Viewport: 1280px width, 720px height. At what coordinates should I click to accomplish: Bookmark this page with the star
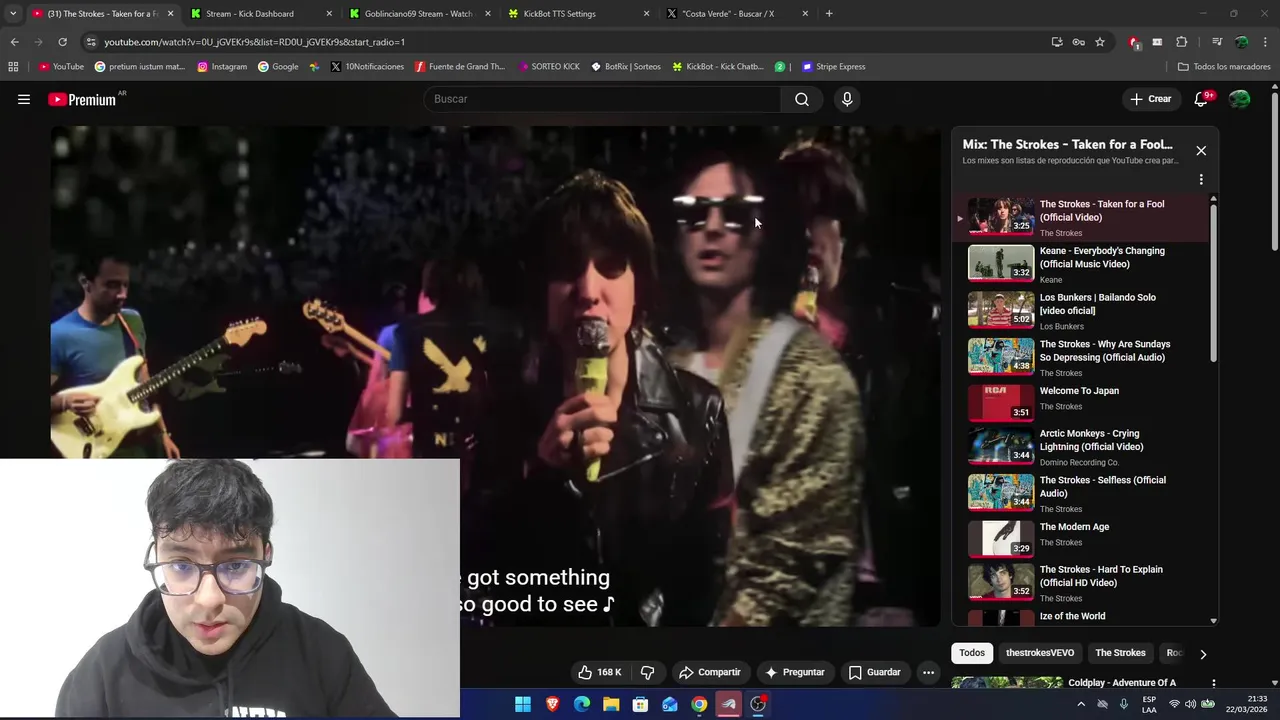pos(1100,42)
